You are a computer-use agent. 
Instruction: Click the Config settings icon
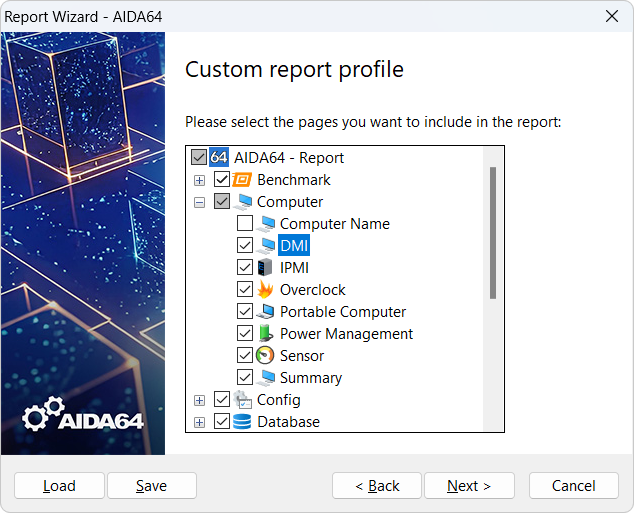243,400
